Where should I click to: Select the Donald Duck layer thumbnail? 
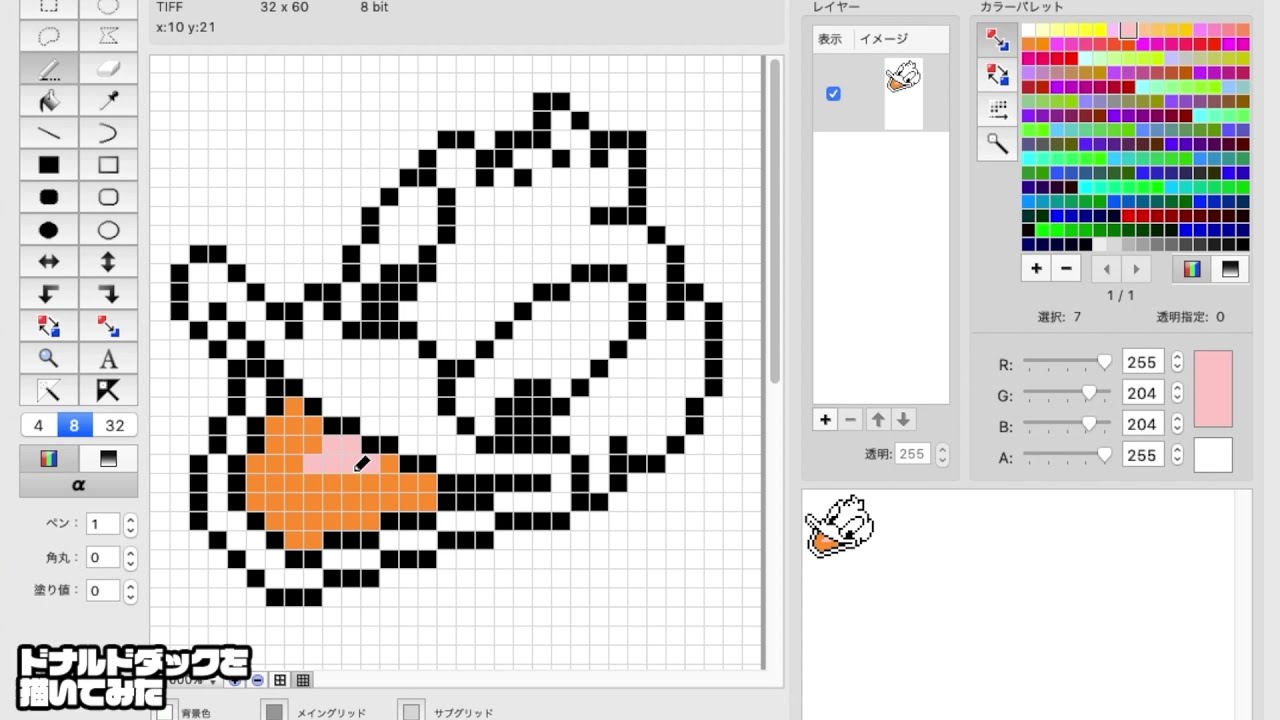(903, 93)
